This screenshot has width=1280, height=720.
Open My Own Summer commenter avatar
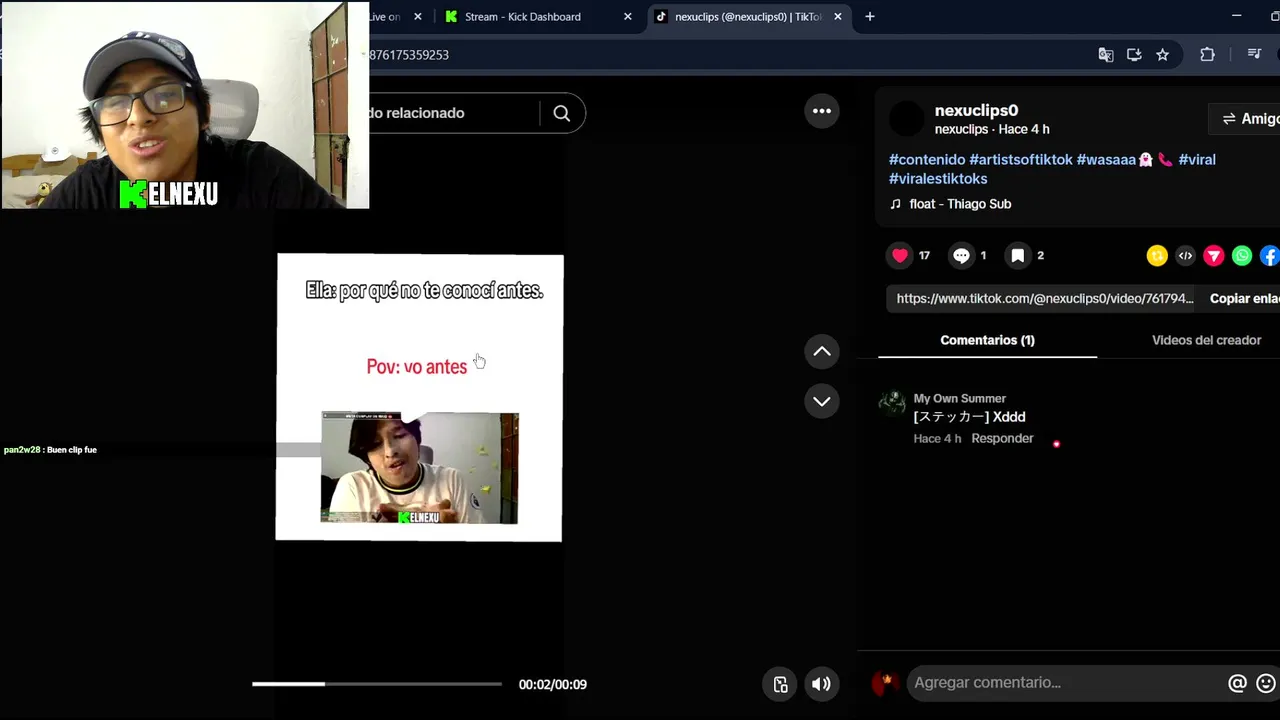[x=891, y=404]
